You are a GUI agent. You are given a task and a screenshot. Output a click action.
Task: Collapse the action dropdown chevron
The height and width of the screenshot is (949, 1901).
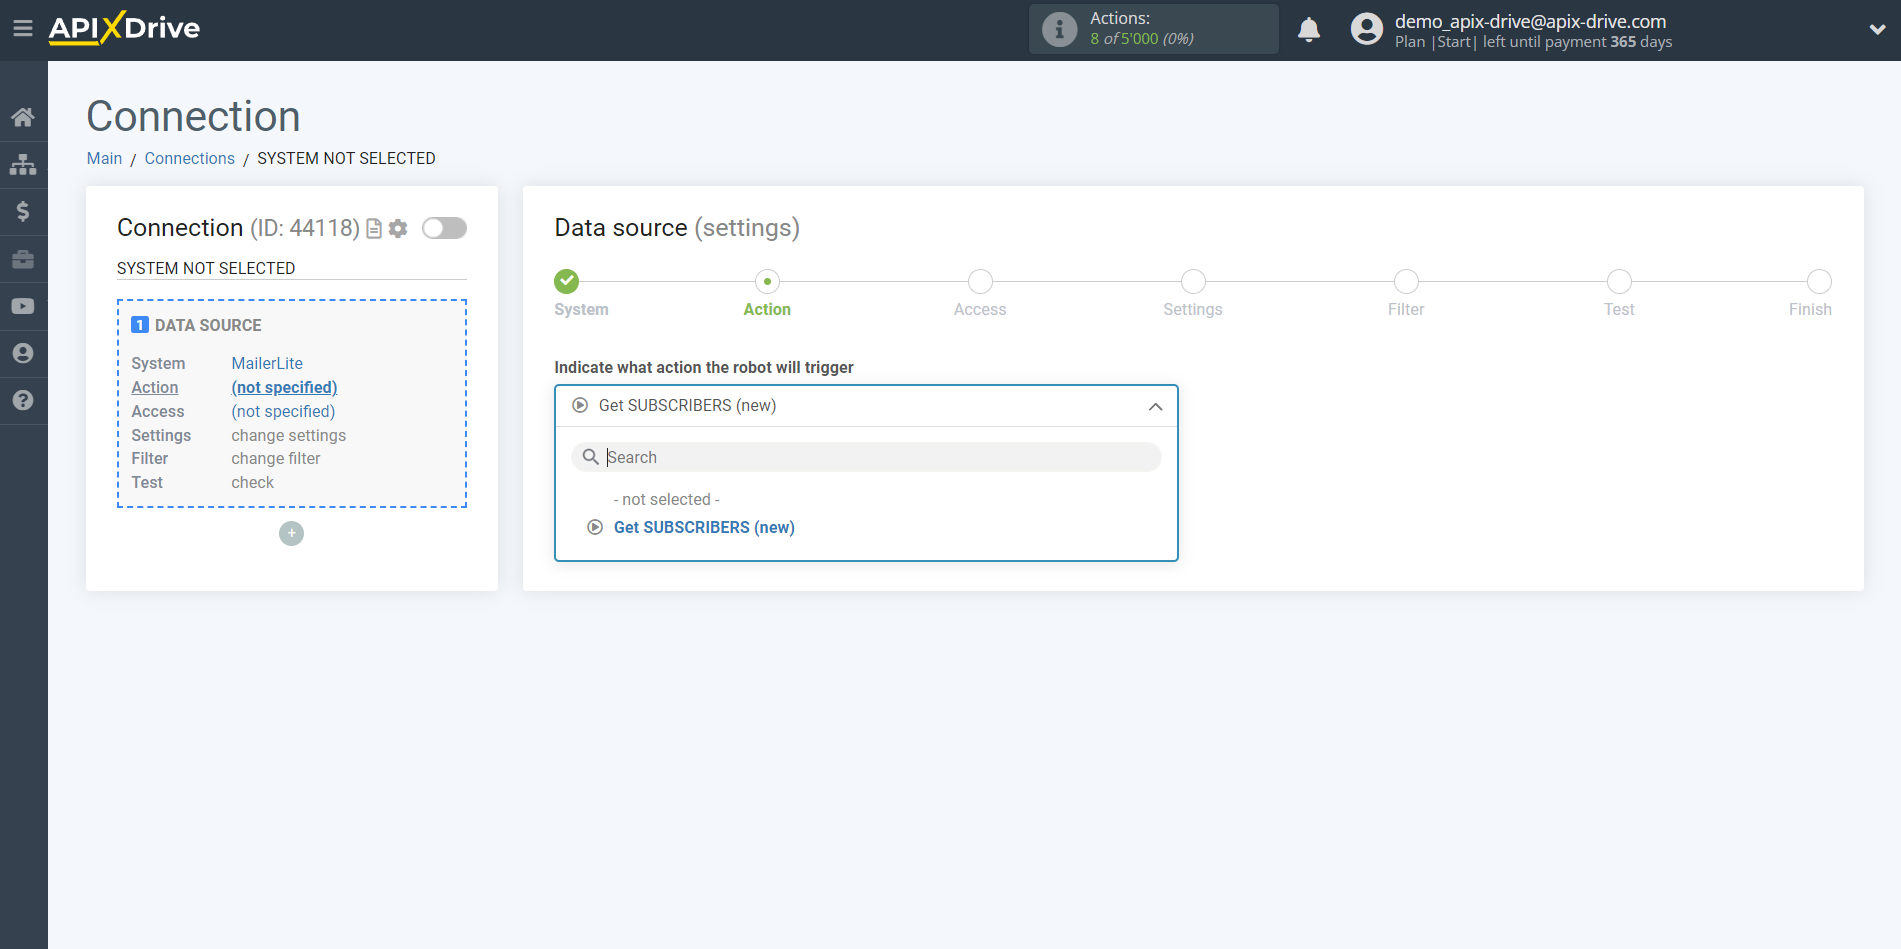pyautogui.click(x=1155, y=406)
